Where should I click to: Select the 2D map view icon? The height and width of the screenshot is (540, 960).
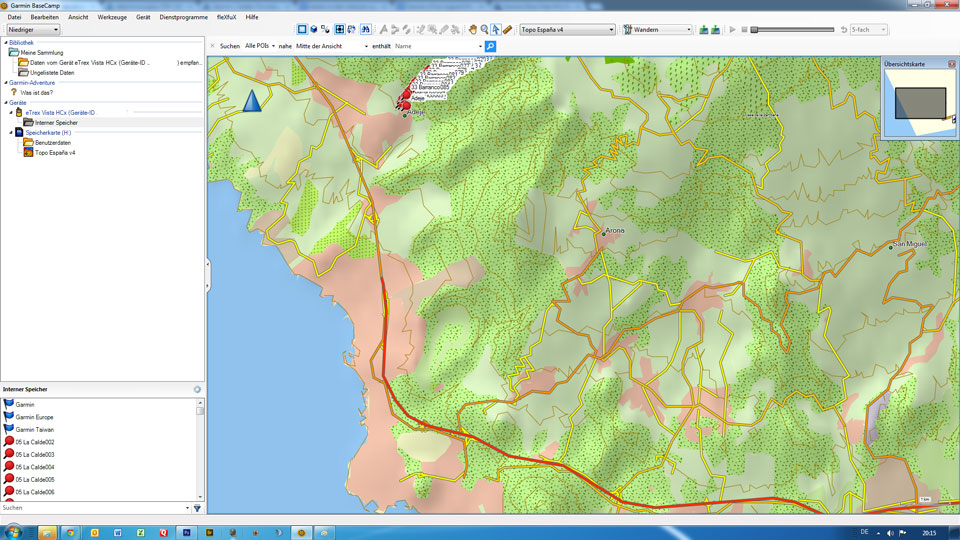coord(302,29)
